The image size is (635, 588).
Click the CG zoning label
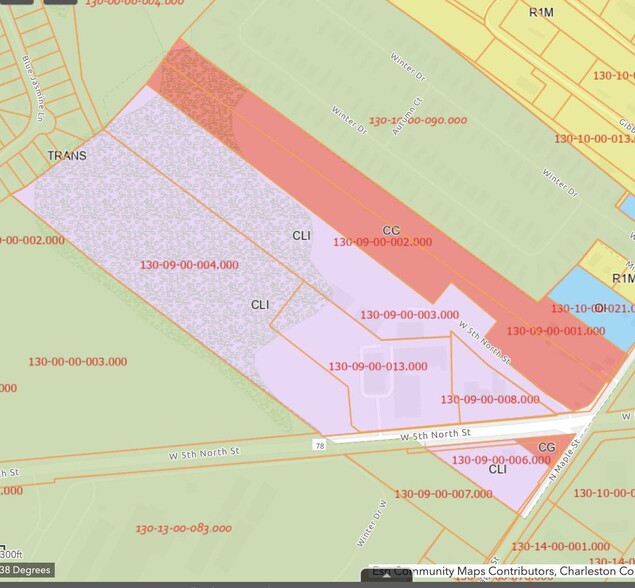point(547,447)
